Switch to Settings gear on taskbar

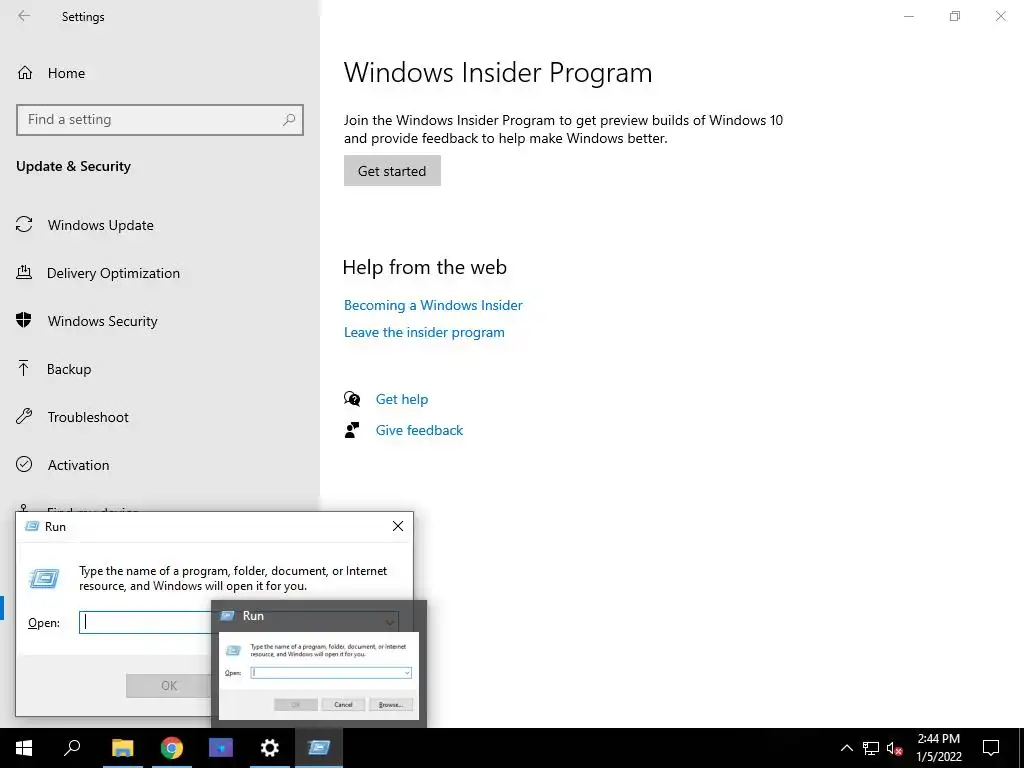[x=269, y=748]
